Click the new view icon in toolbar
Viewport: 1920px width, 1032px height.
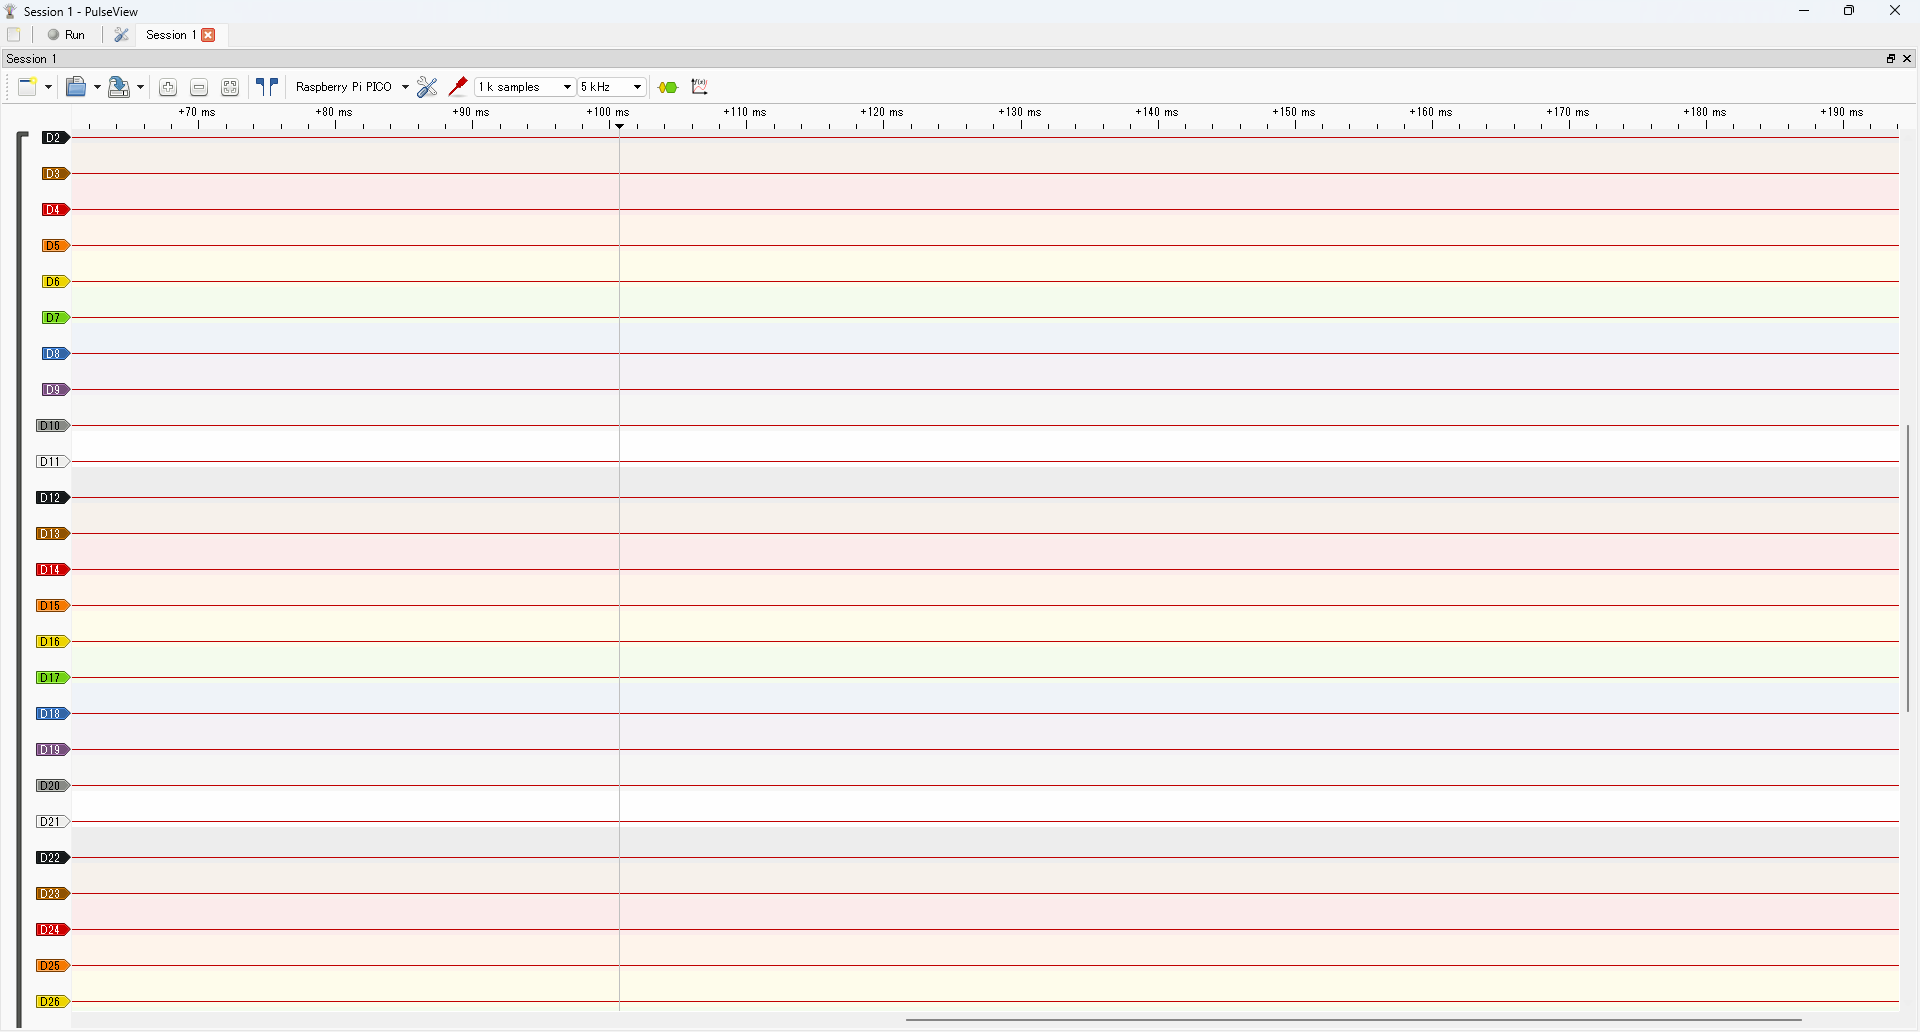click(28, 87)
